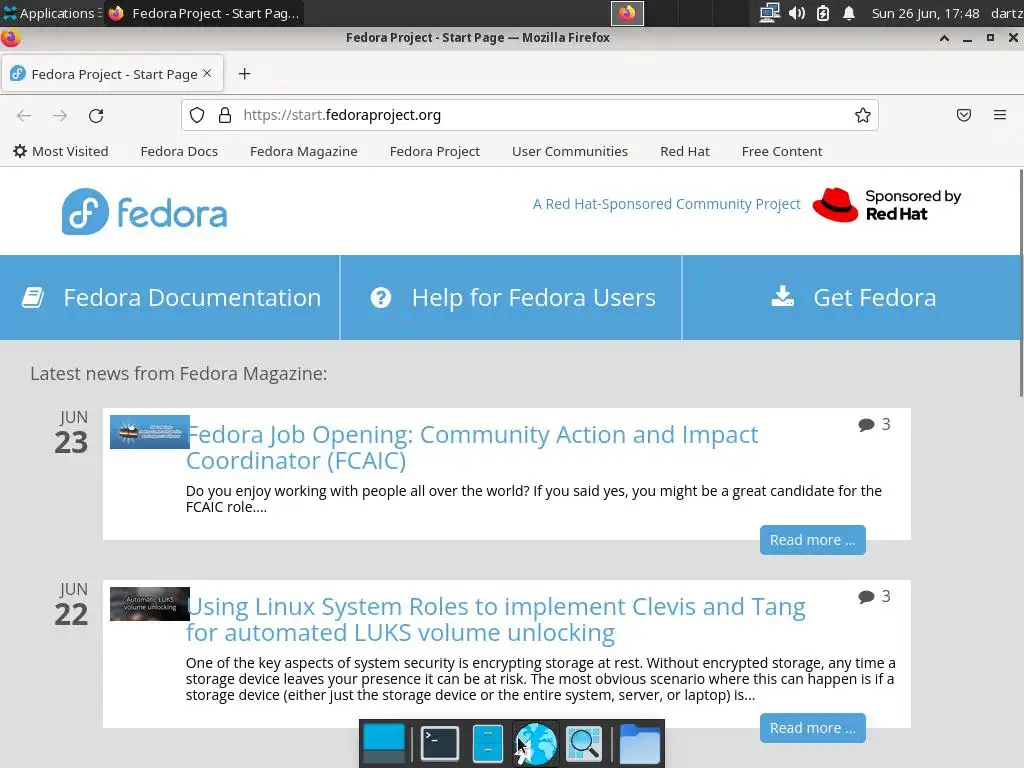Click the Automatic LUKS article thumbnail
This screenshot has height=768, width=1024.
(x=150, y=604)
